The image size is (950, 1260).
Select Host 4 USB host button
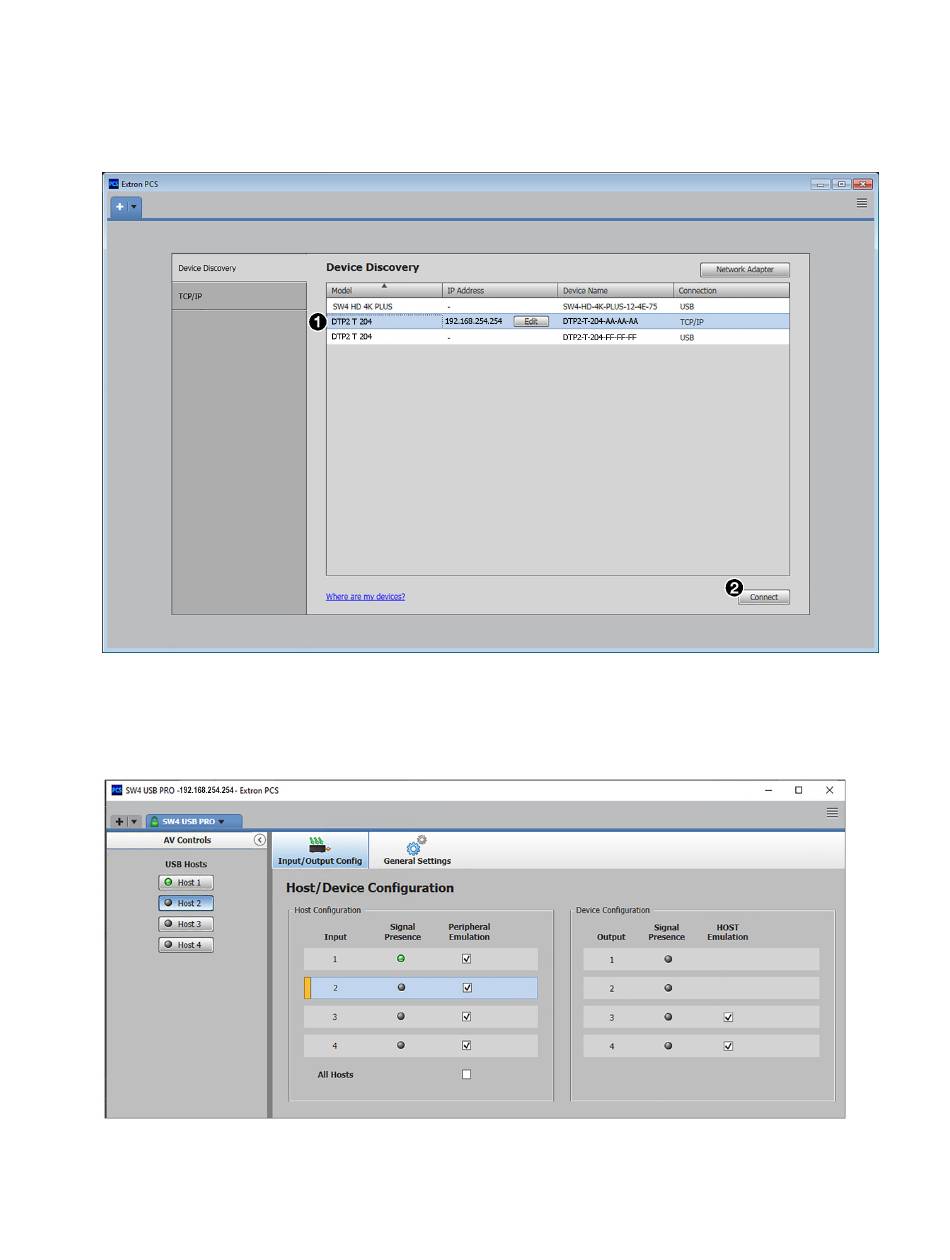(186, 945)
